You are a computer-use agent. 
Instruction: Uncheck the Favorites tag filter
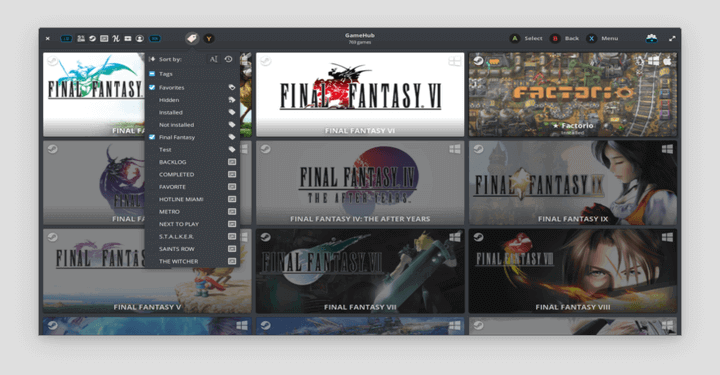pos(152,87)
